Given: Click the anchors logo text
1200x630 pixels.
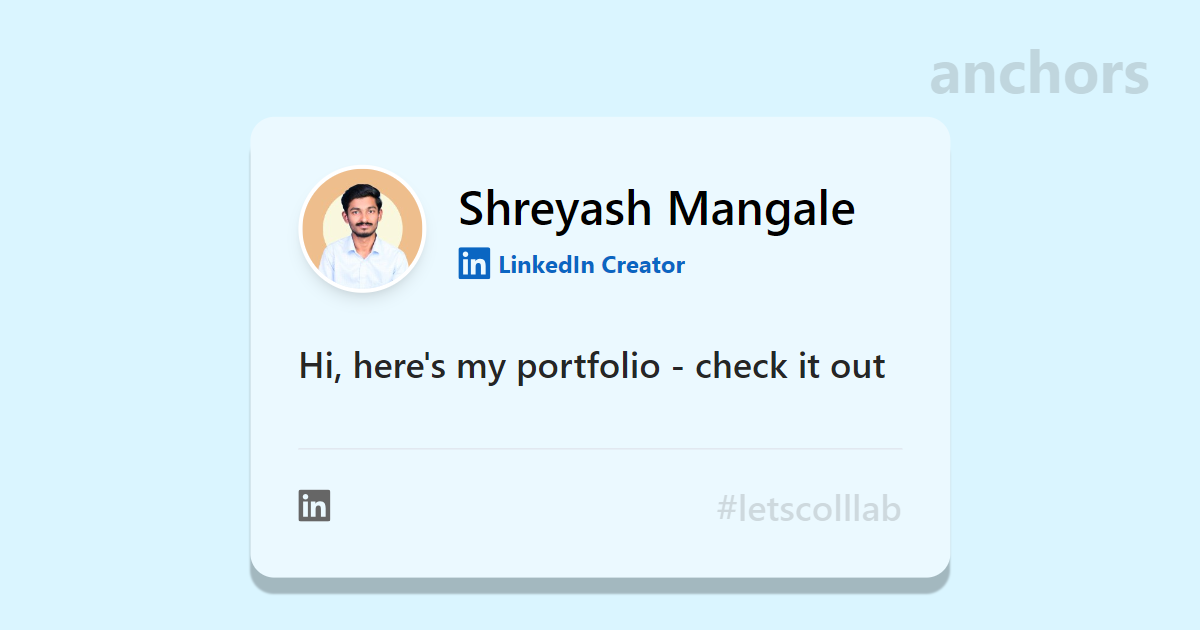Looking at the screenshot, I should 1039,74.
